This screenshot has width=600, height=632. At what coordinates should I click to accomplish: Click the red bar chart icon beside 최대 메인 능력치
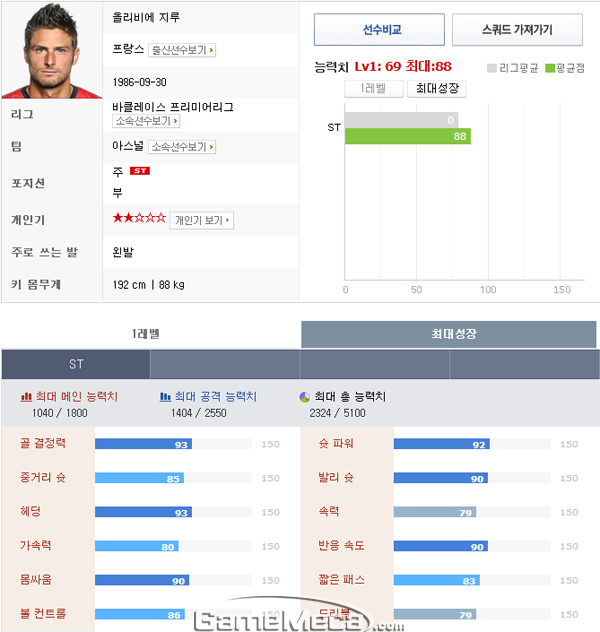coord(26,397)
